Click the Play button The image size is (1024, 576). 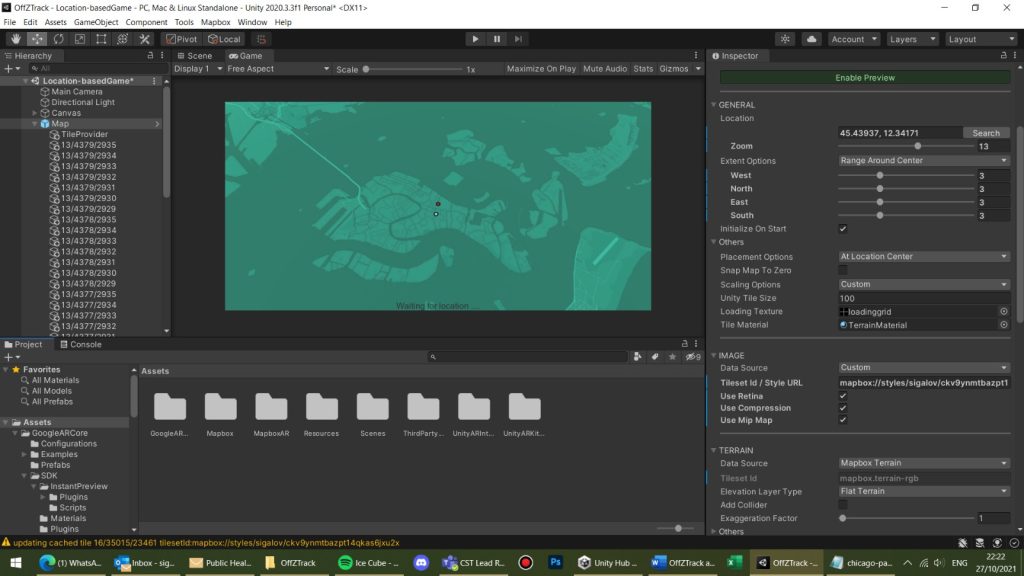pos(475,39)
